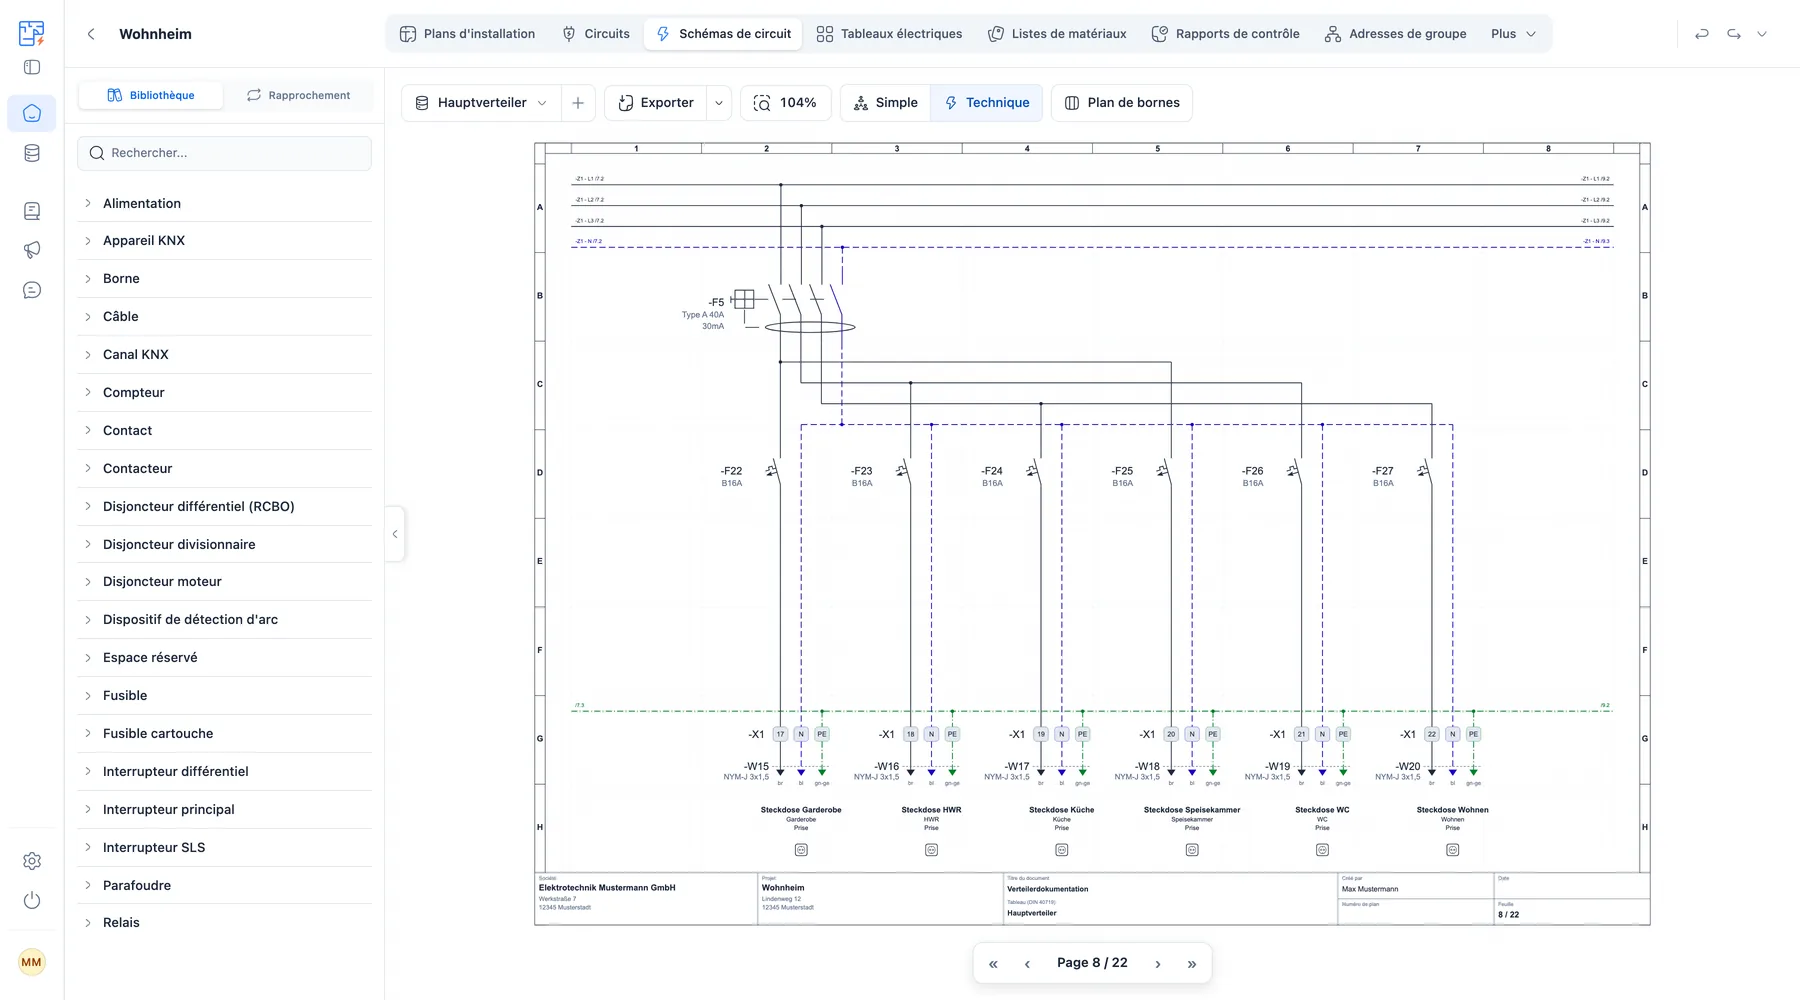This screenshot has height=1000, width=1800.
Task: Click the undo arrow icon
Action: pyautogui.click(x=1702, y=34)
